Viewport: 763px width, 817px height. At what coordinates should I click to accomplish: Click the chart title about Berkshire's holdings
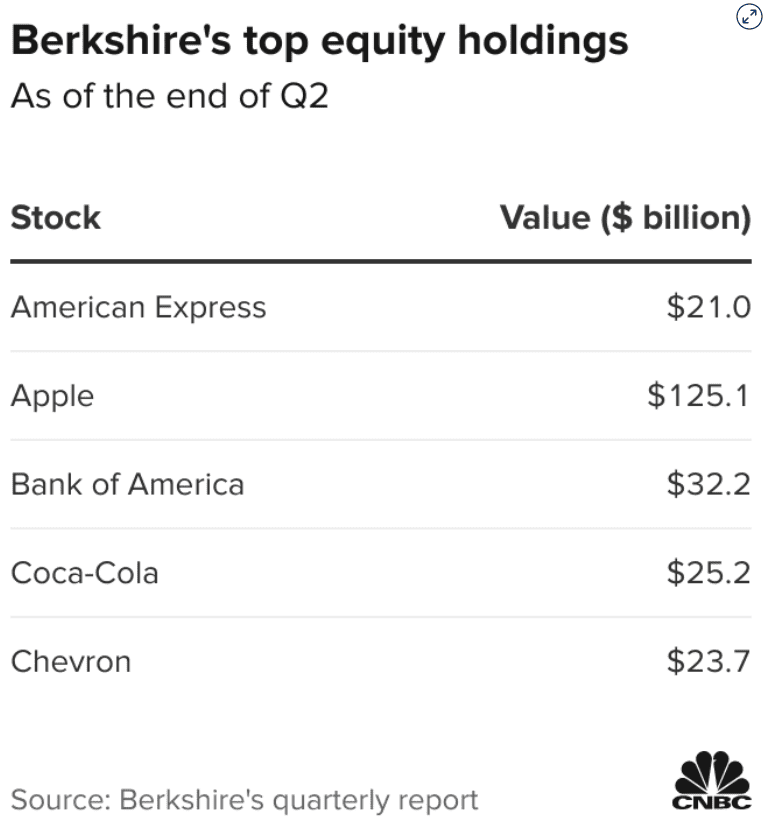pyautogui.click(x=320, y=41)
